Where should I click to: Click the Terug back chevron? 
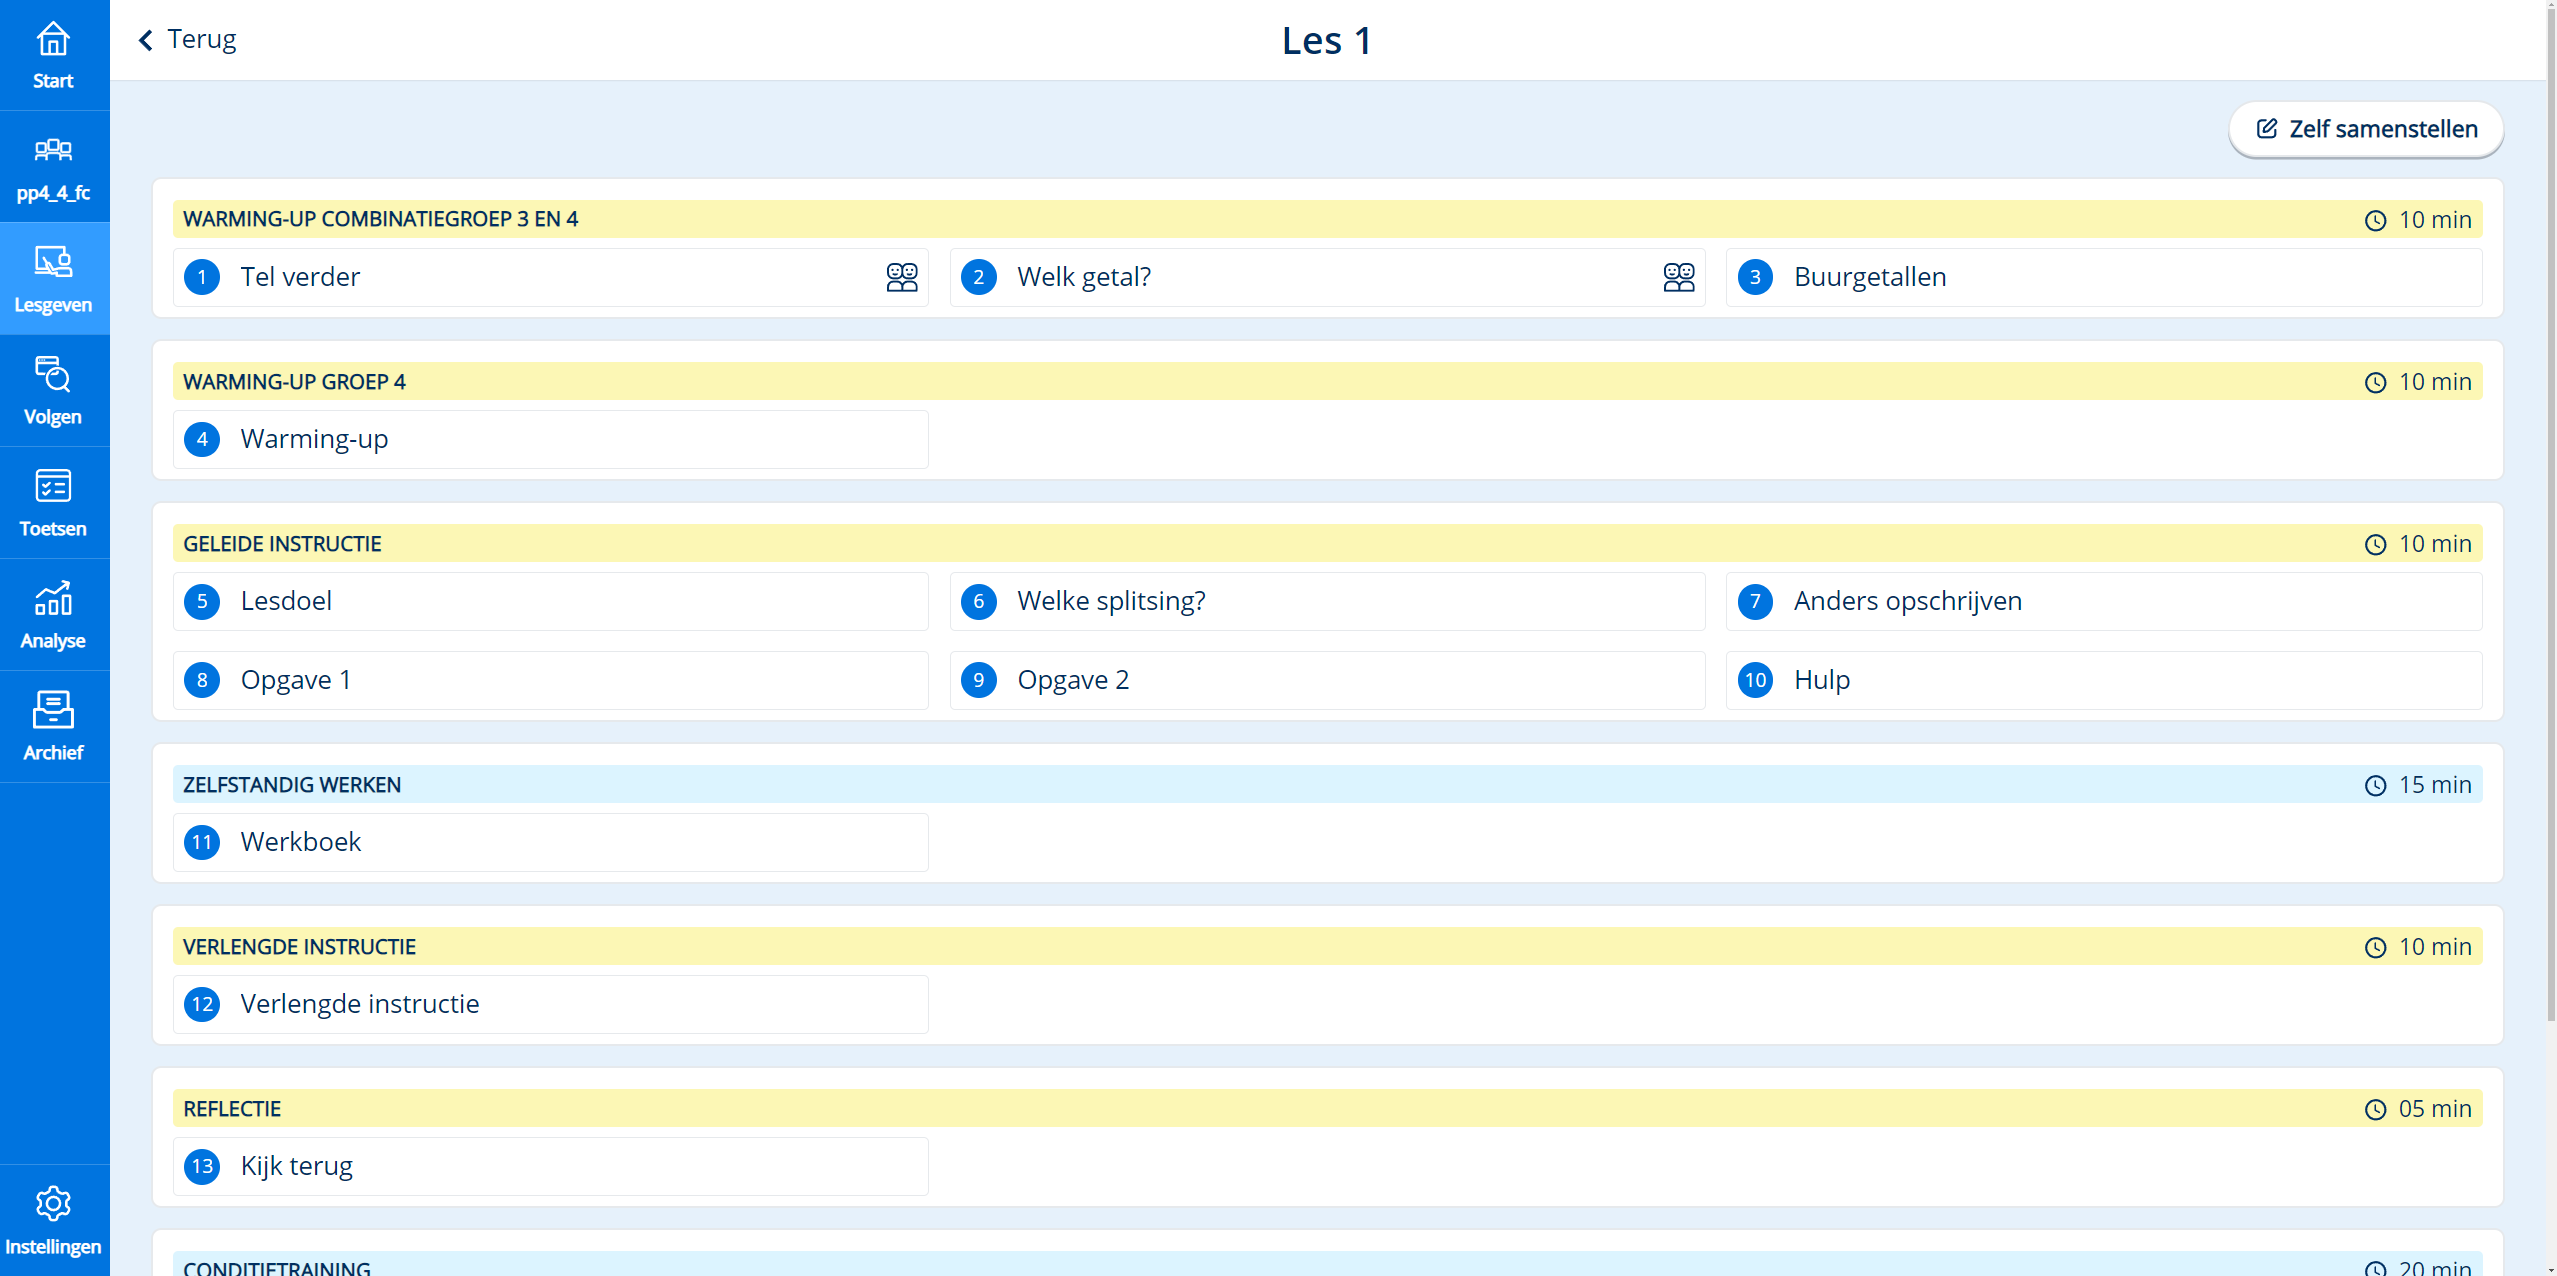point(146,40)
